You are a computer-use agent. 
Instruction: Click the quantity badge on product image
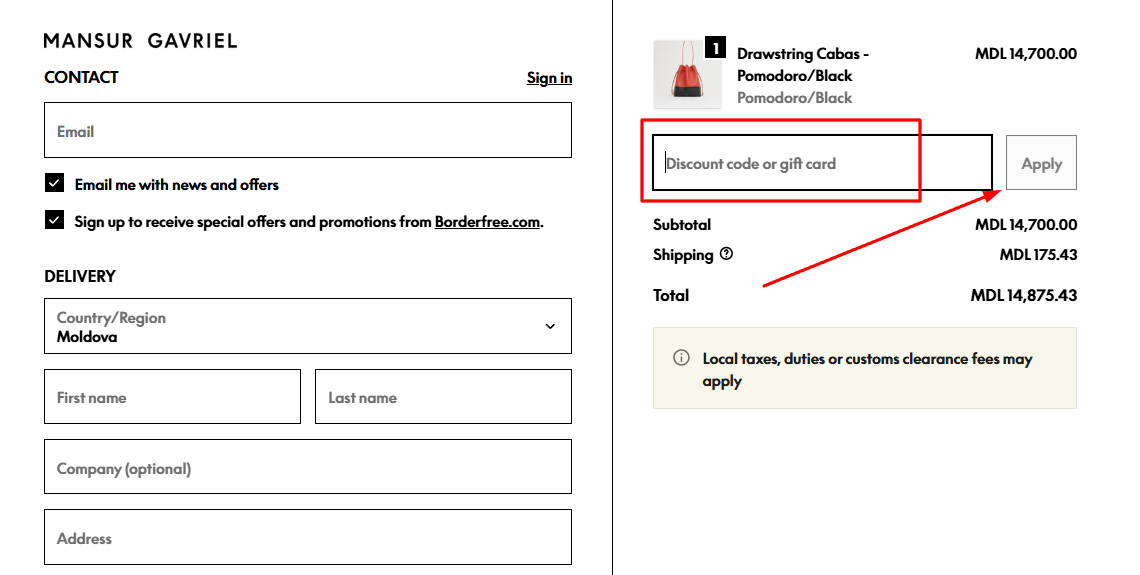pos(715,47)
